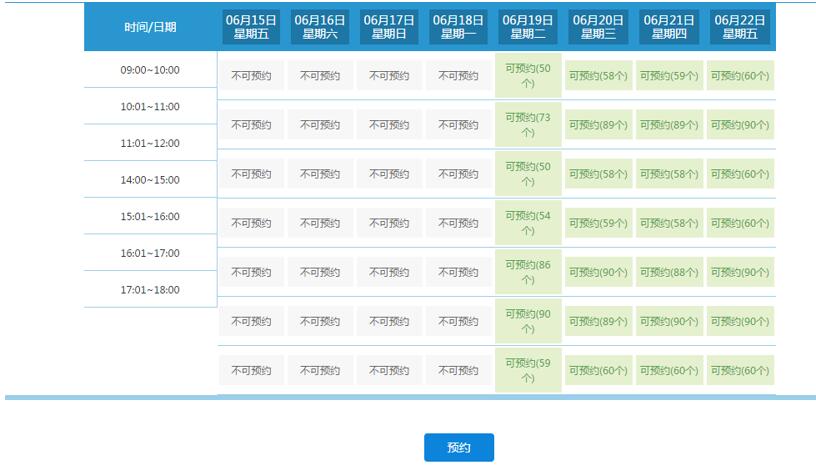
Task: Choose the 06月21日 slot showing 可预约(89个)
Action: point(668,125)
